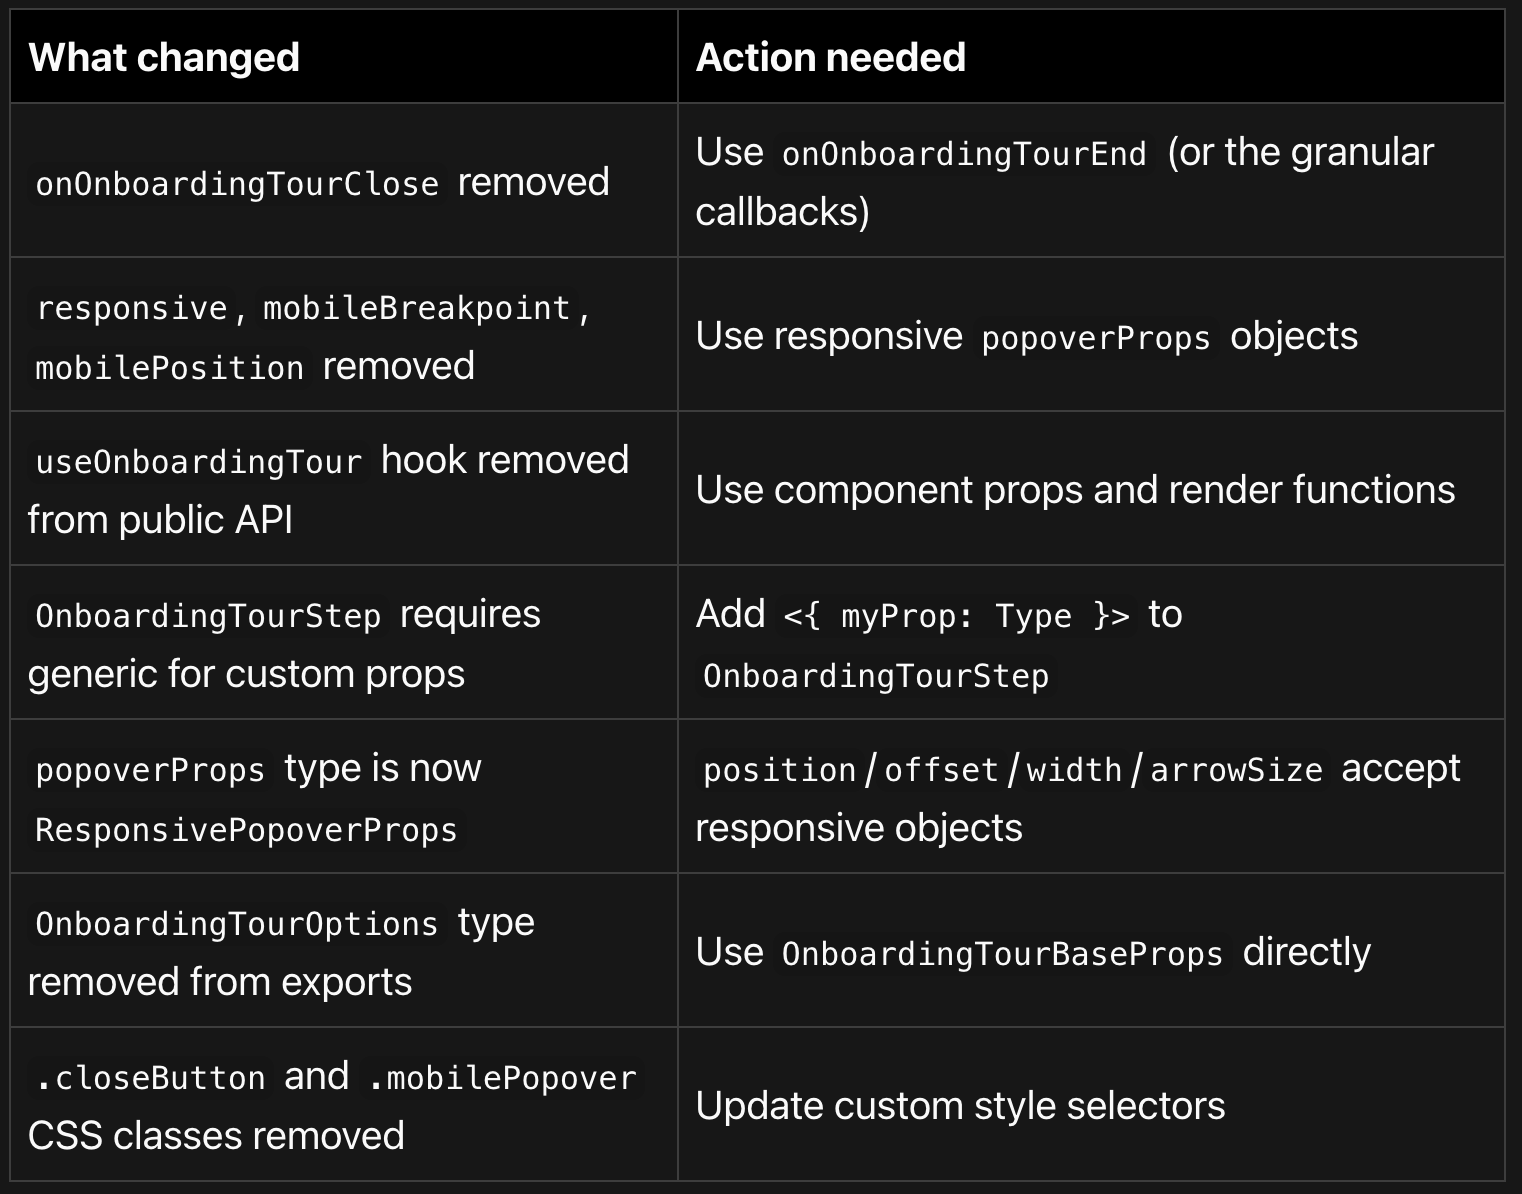This screenshot has width=1522, height=1194.
Task: Select the onOnboardingTourEnd code text
Action: click(x=964, y=154)
